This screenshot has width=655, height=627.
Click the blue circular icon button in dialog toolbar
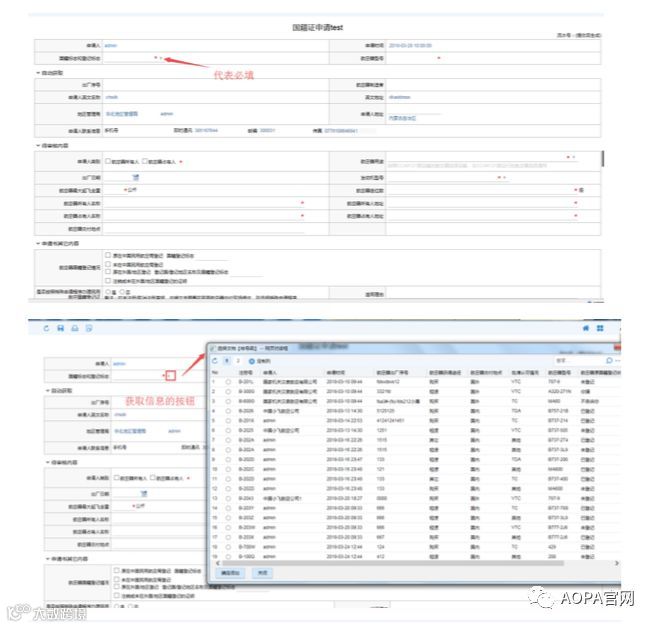coord(251,361)
